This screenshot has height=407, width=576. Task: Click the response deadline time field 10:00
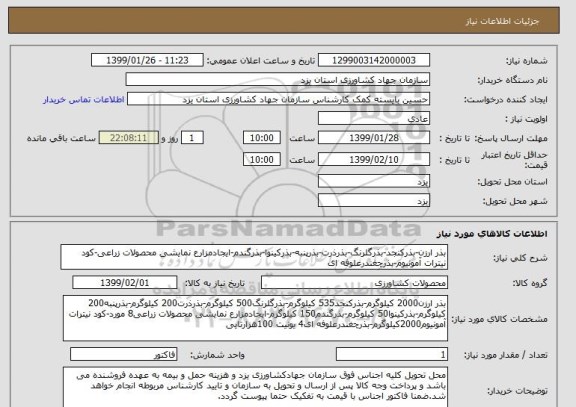[x=262, y=138]
